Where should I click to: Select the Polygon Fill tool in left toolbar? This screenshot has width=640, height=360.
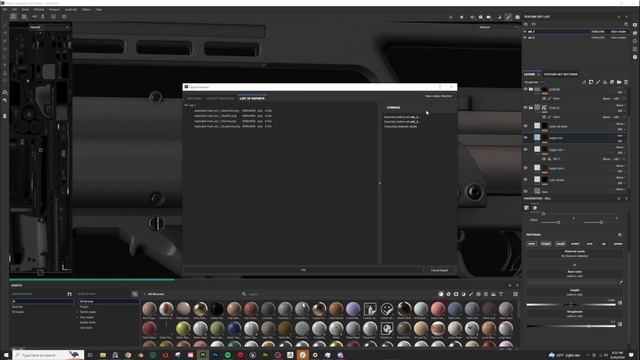4,49
